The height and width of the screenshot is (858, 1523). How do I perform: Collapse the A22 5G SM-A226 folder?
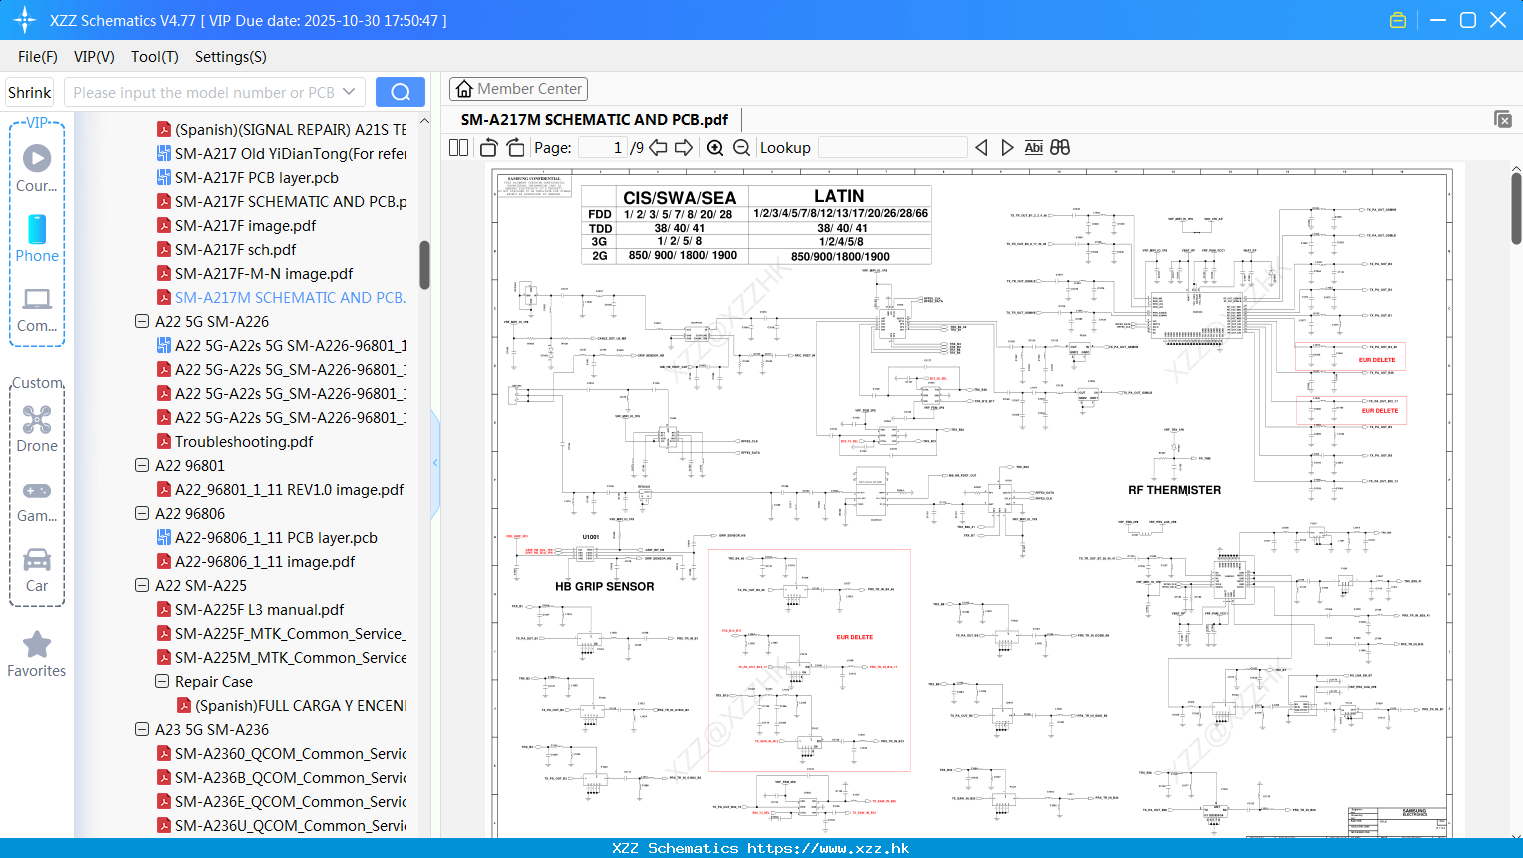pyautogui.click(x=142, y=322)
